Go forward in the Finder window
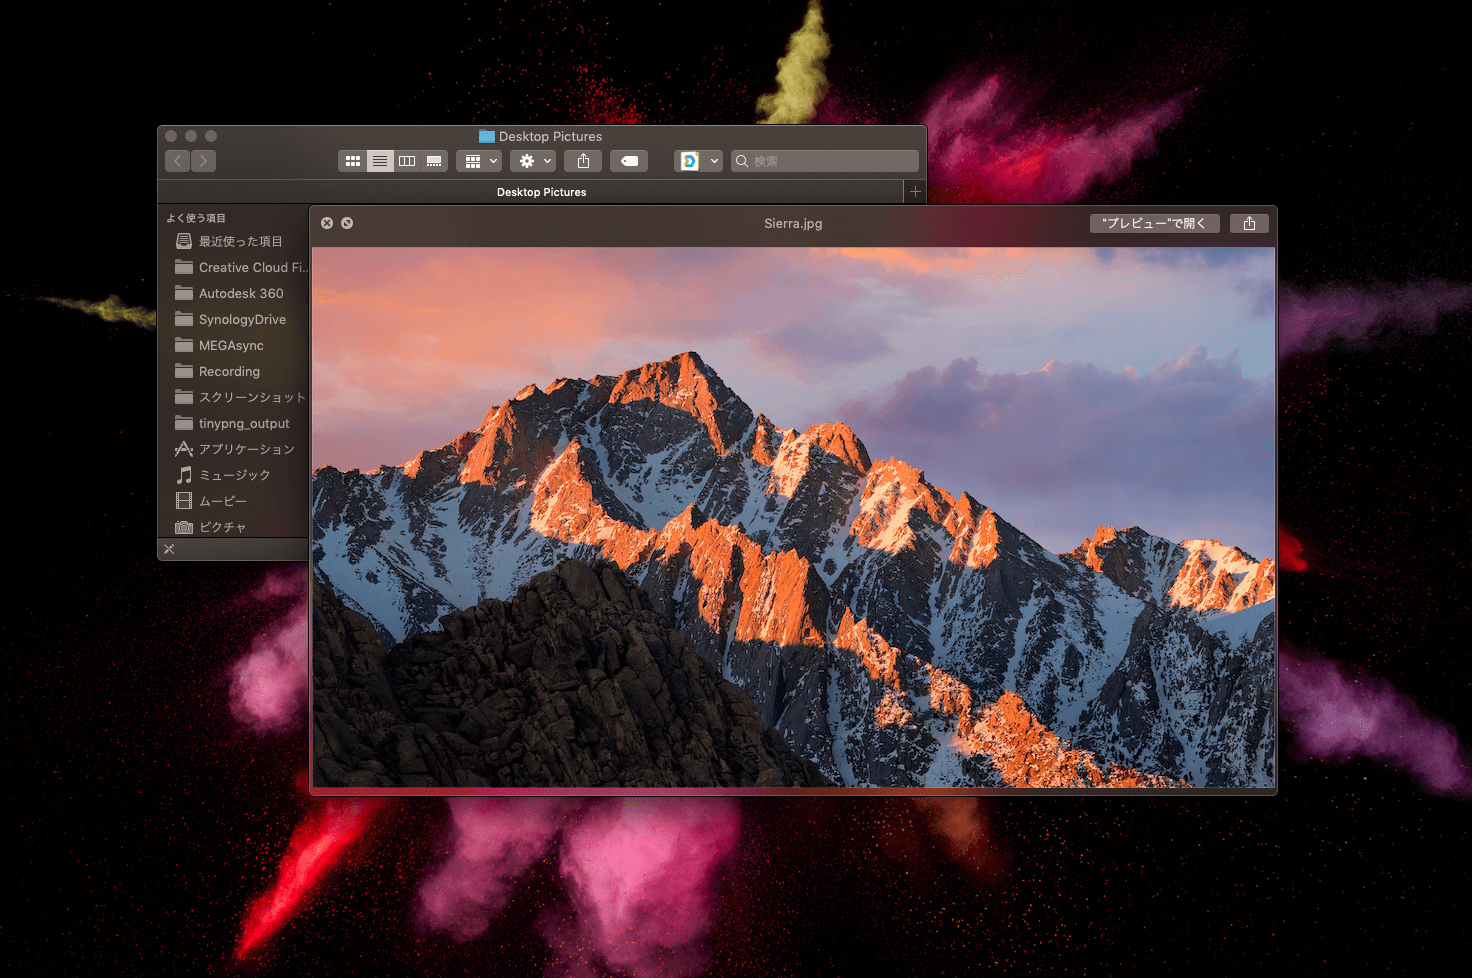 [204, 161]
